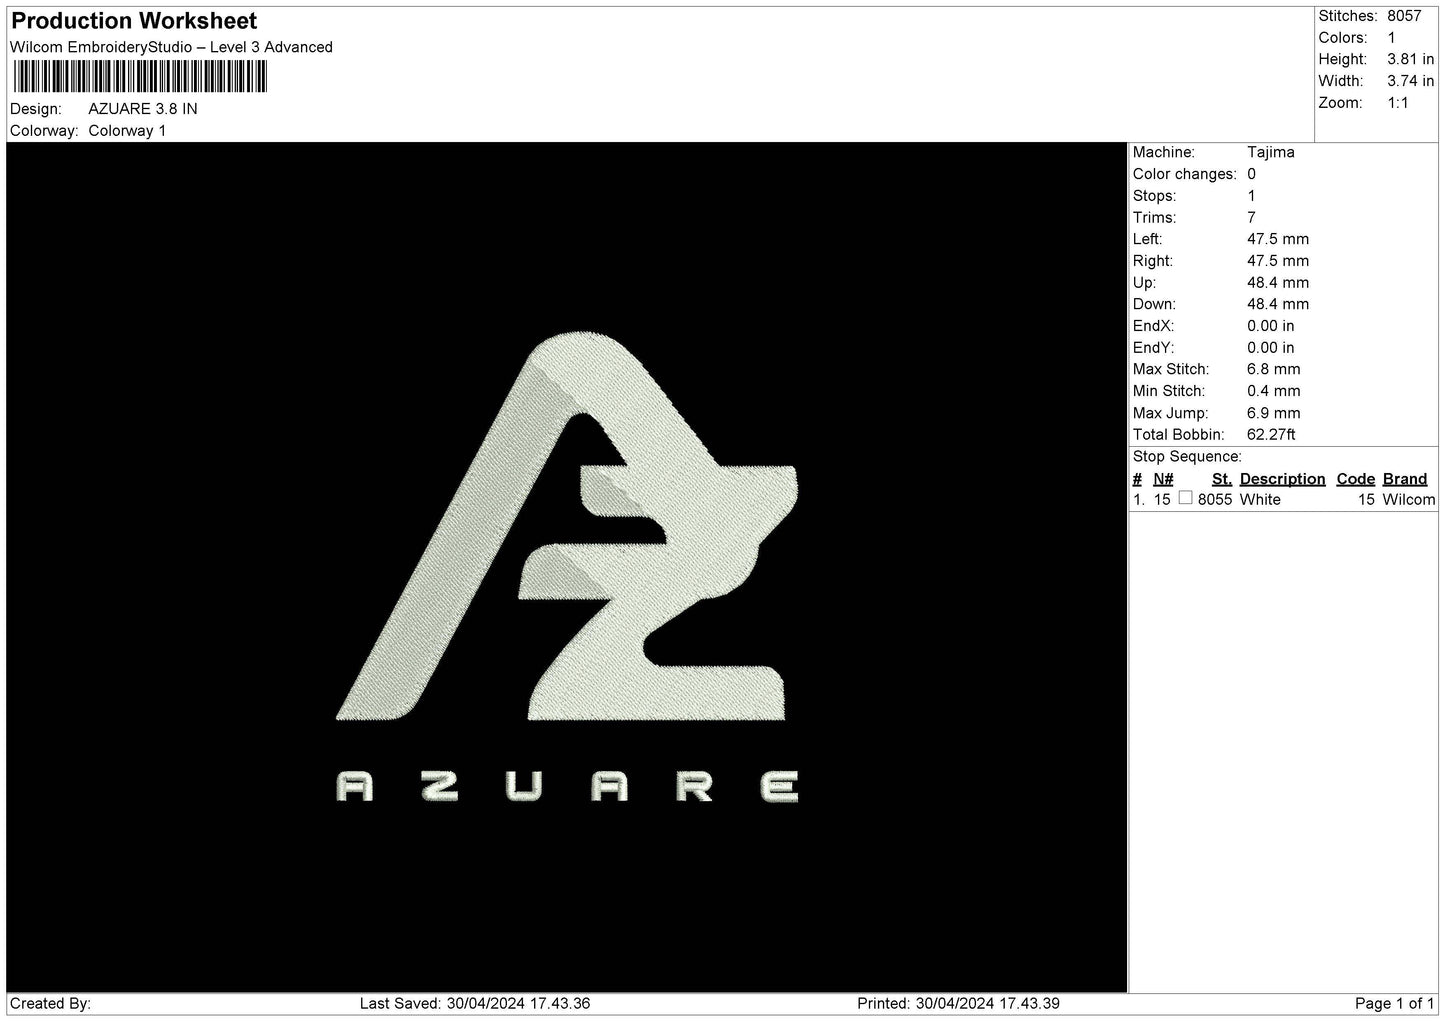Screen dimensions: 1445x1021
Task: Click the white color swatch in stop sequence
Action: tap(1185, 498)
